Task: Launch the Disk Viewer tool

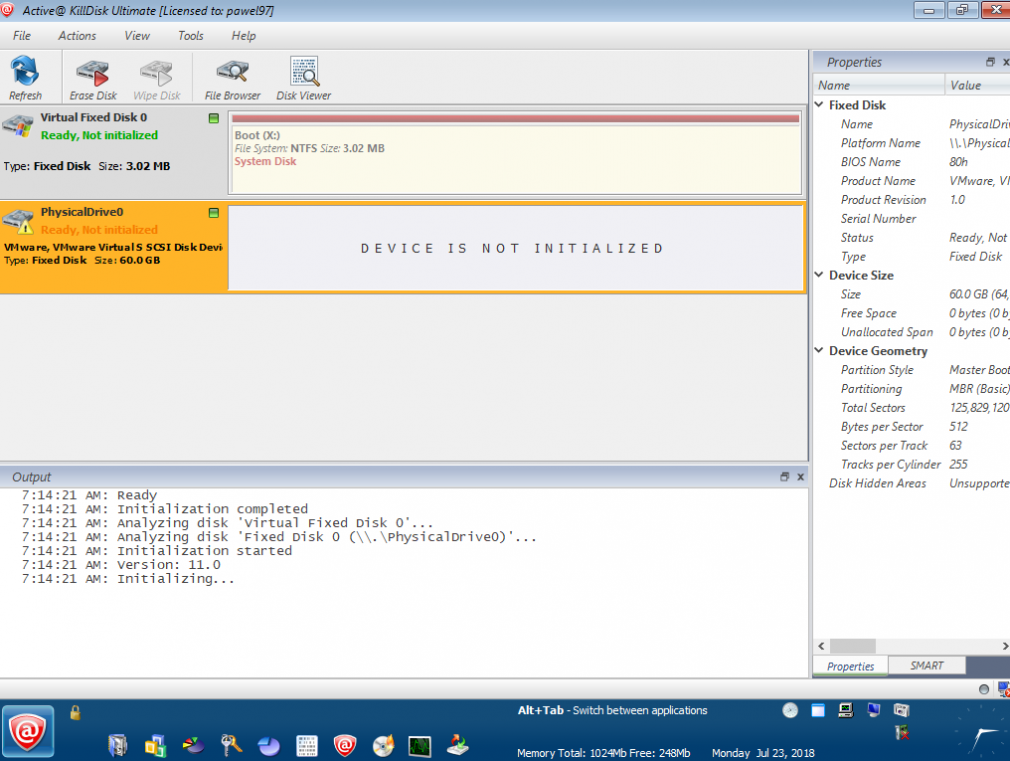Action: pyautogui.click(x=303, y=79)
